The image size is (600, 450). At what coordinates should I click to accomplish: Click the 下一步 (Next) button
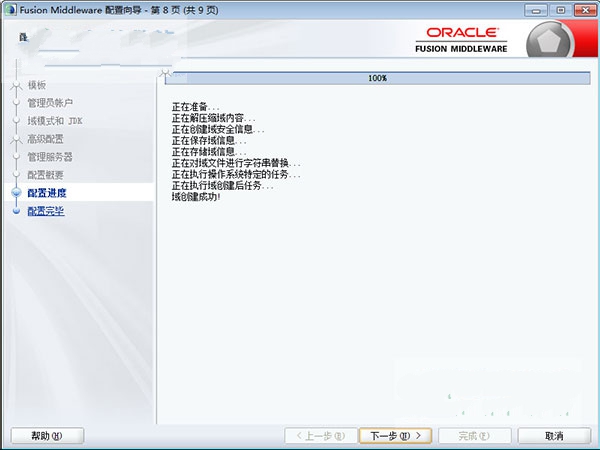(396, 435)
